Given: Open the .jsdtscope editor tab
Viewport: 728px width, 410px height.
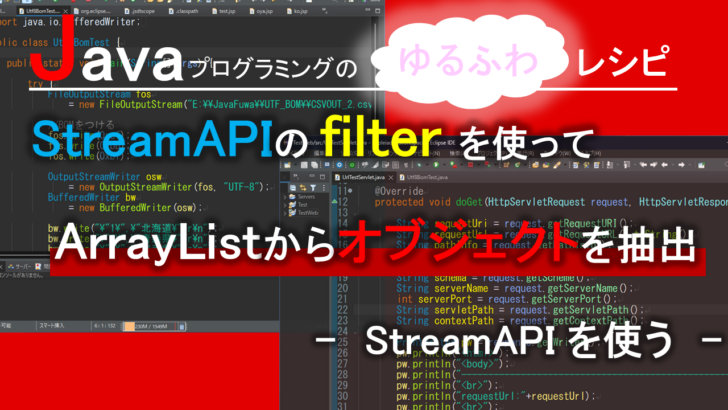Looking at the screenshot, I should coord(139,11).
